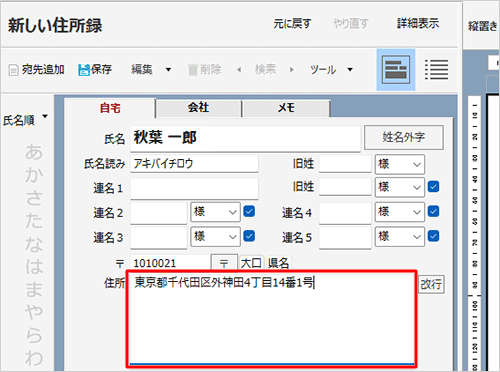Click the 連名4 input field
Image resolution: width=500 pixels, height=372 pixels.
tap(345, 213)
